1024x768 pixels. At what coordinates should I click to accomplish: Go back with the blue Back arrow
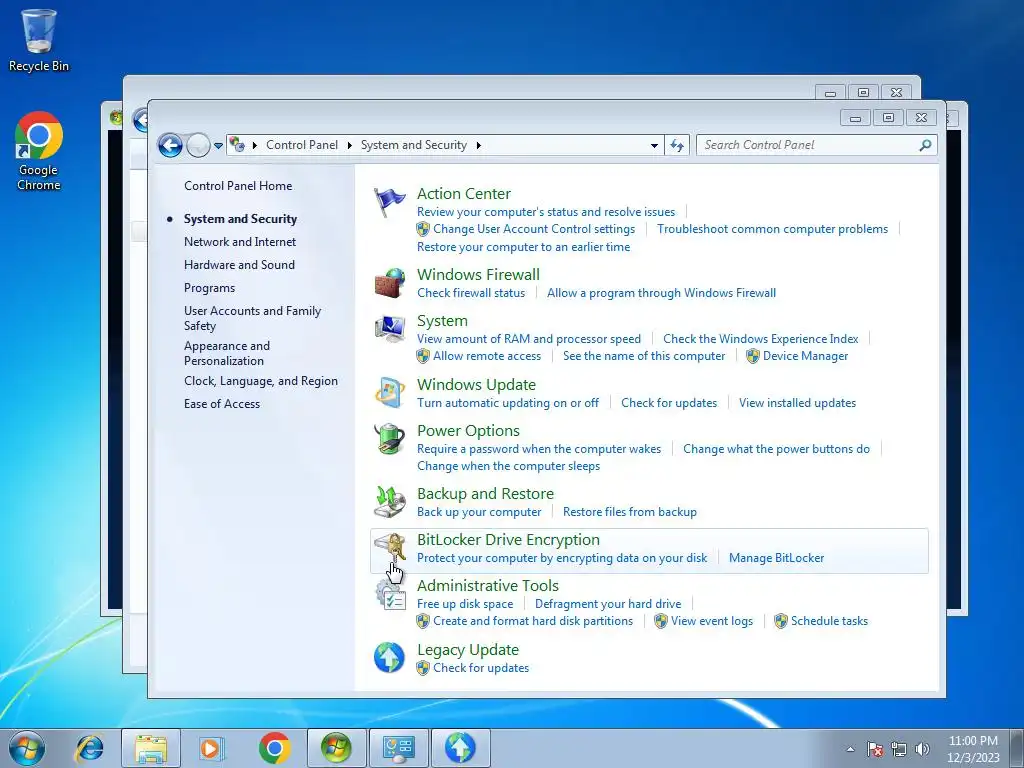[x=170, y=145]
